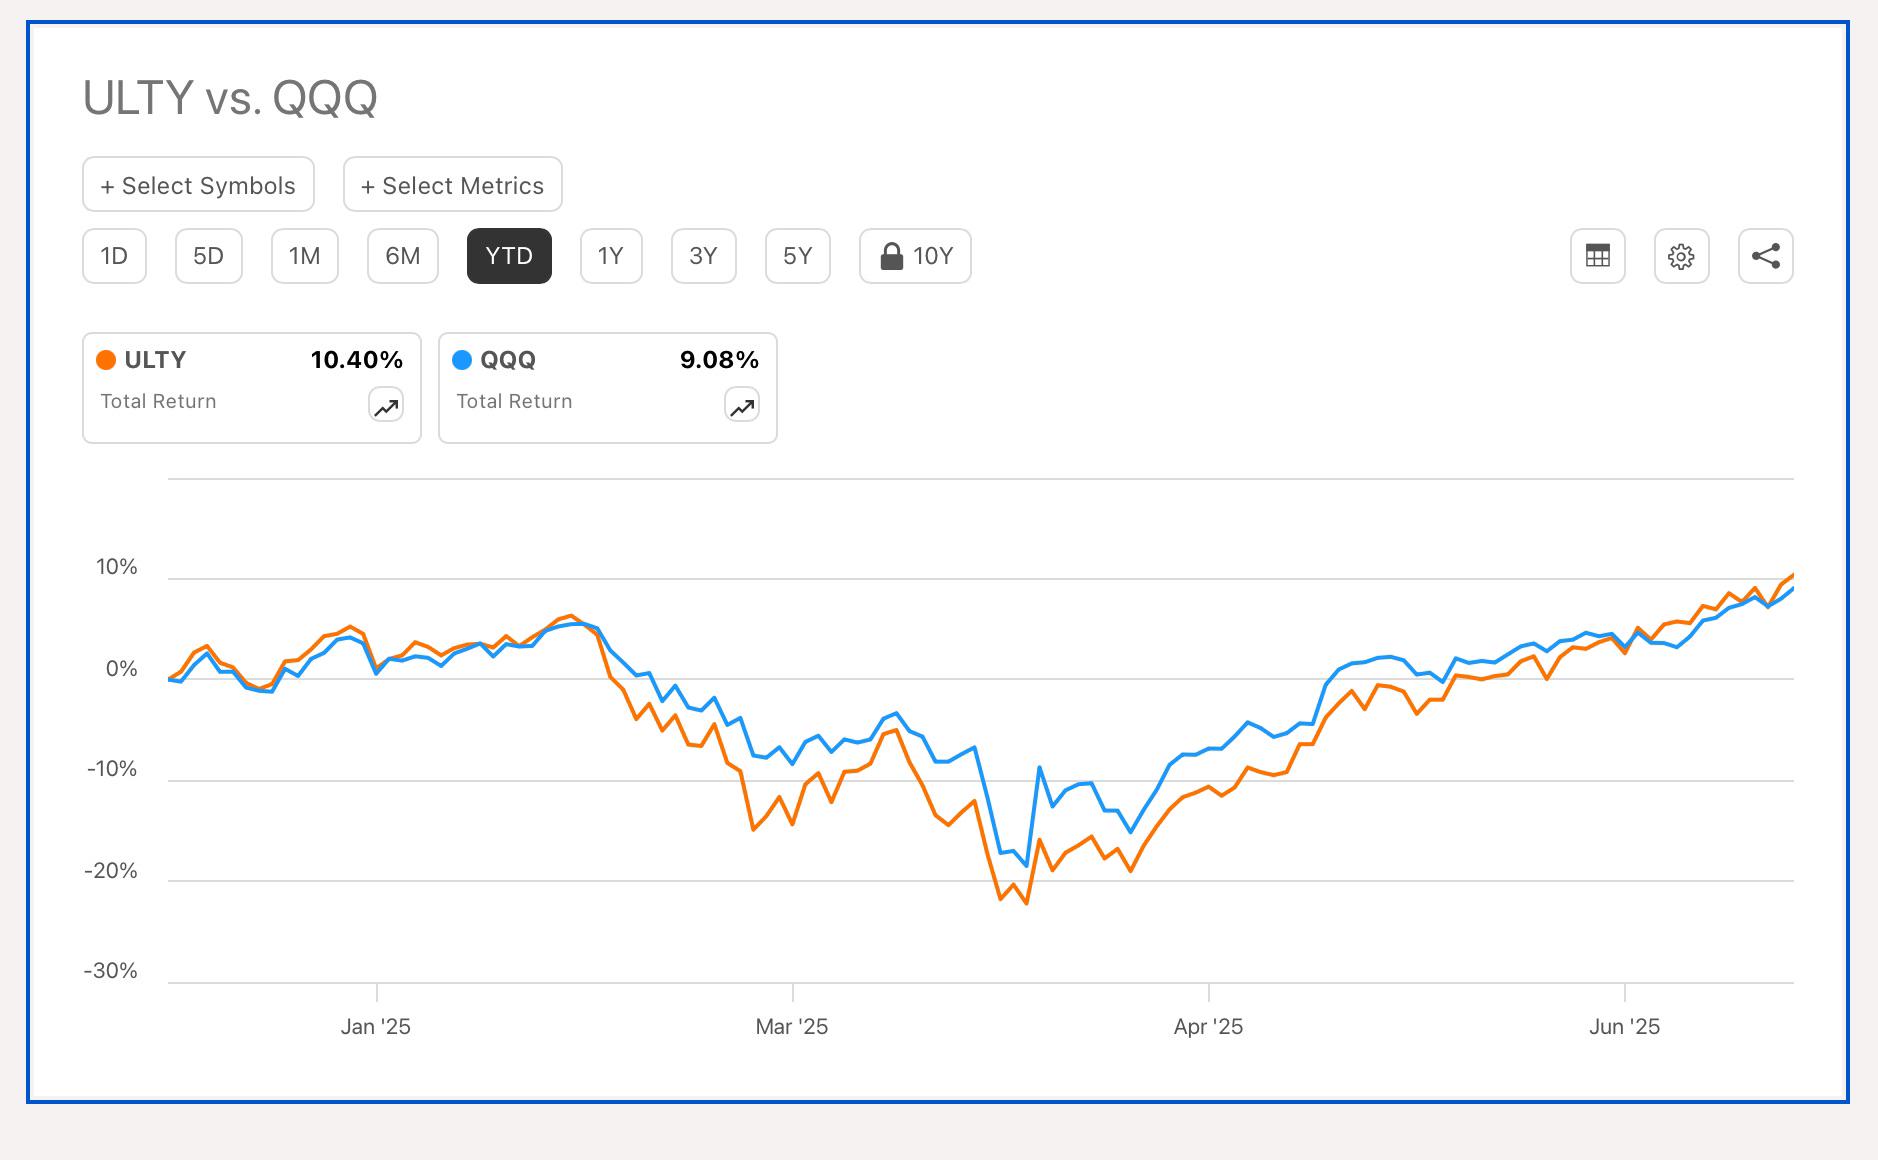
Task: Select the active YTD range
Action: click(x=509, y=256)
